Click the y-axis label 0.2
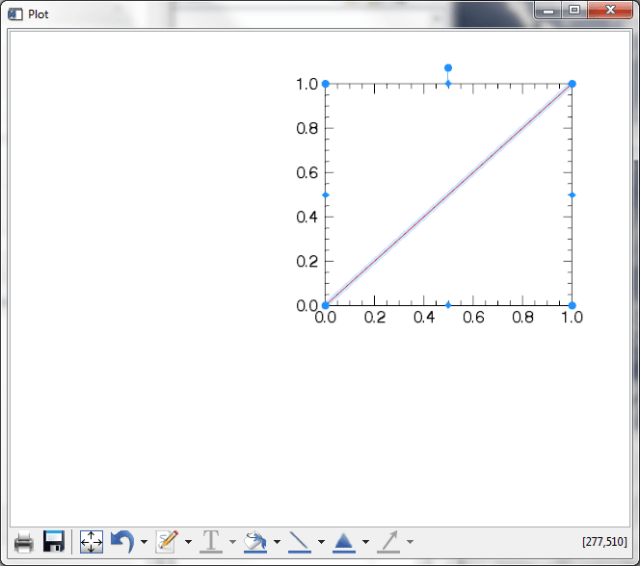Image resolution: width=640 pixels, height=566 pixels. point(307,261)
